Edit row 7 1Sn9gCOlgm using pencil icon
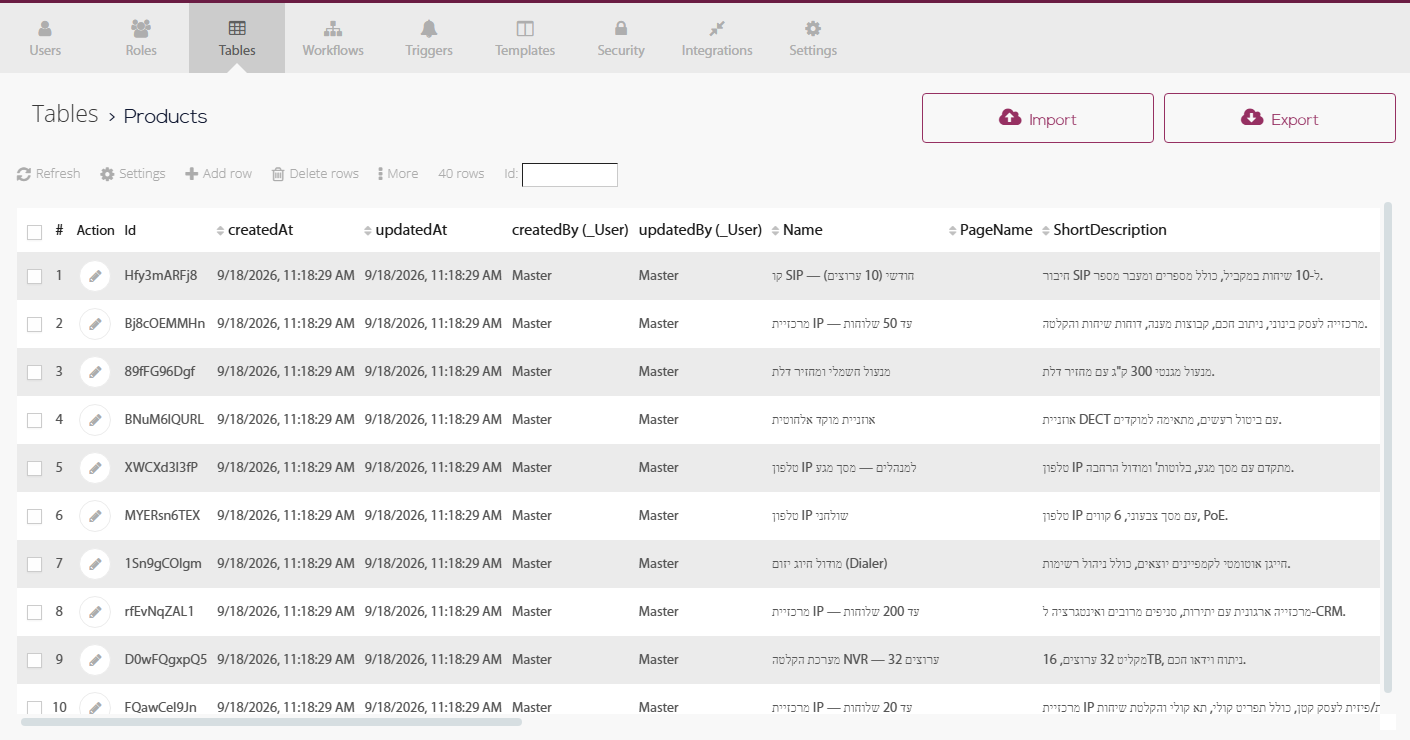Screen dimensions: 1410x740 click(95, 564)
